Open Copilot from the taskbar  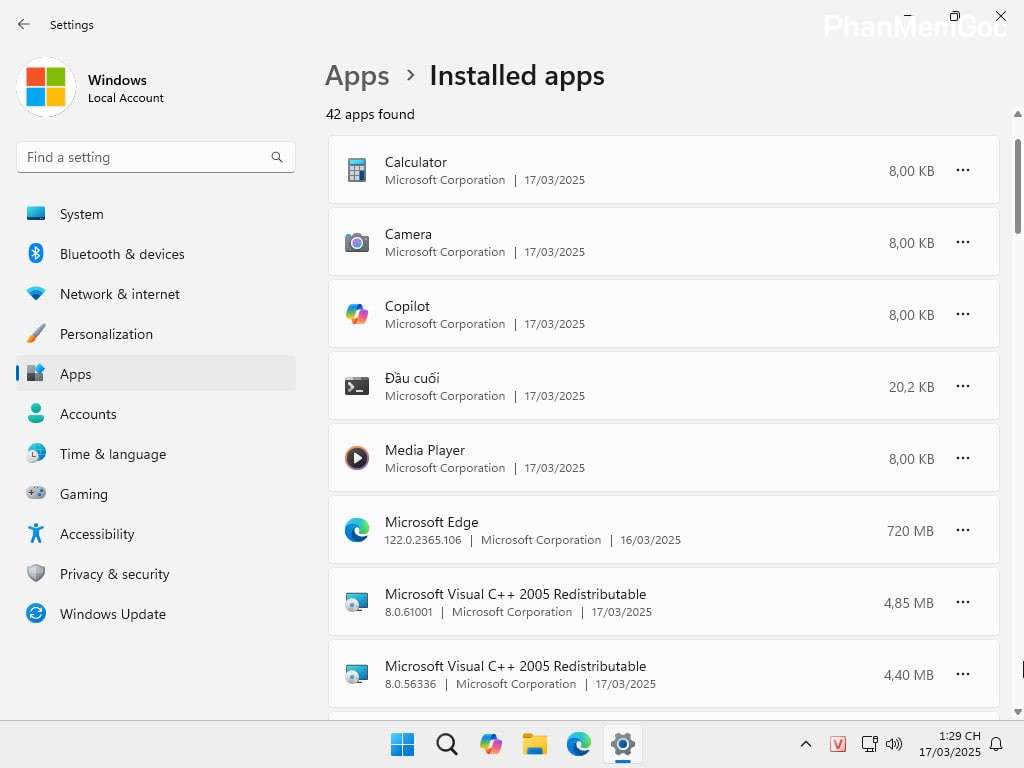click(x=491, y=744)
